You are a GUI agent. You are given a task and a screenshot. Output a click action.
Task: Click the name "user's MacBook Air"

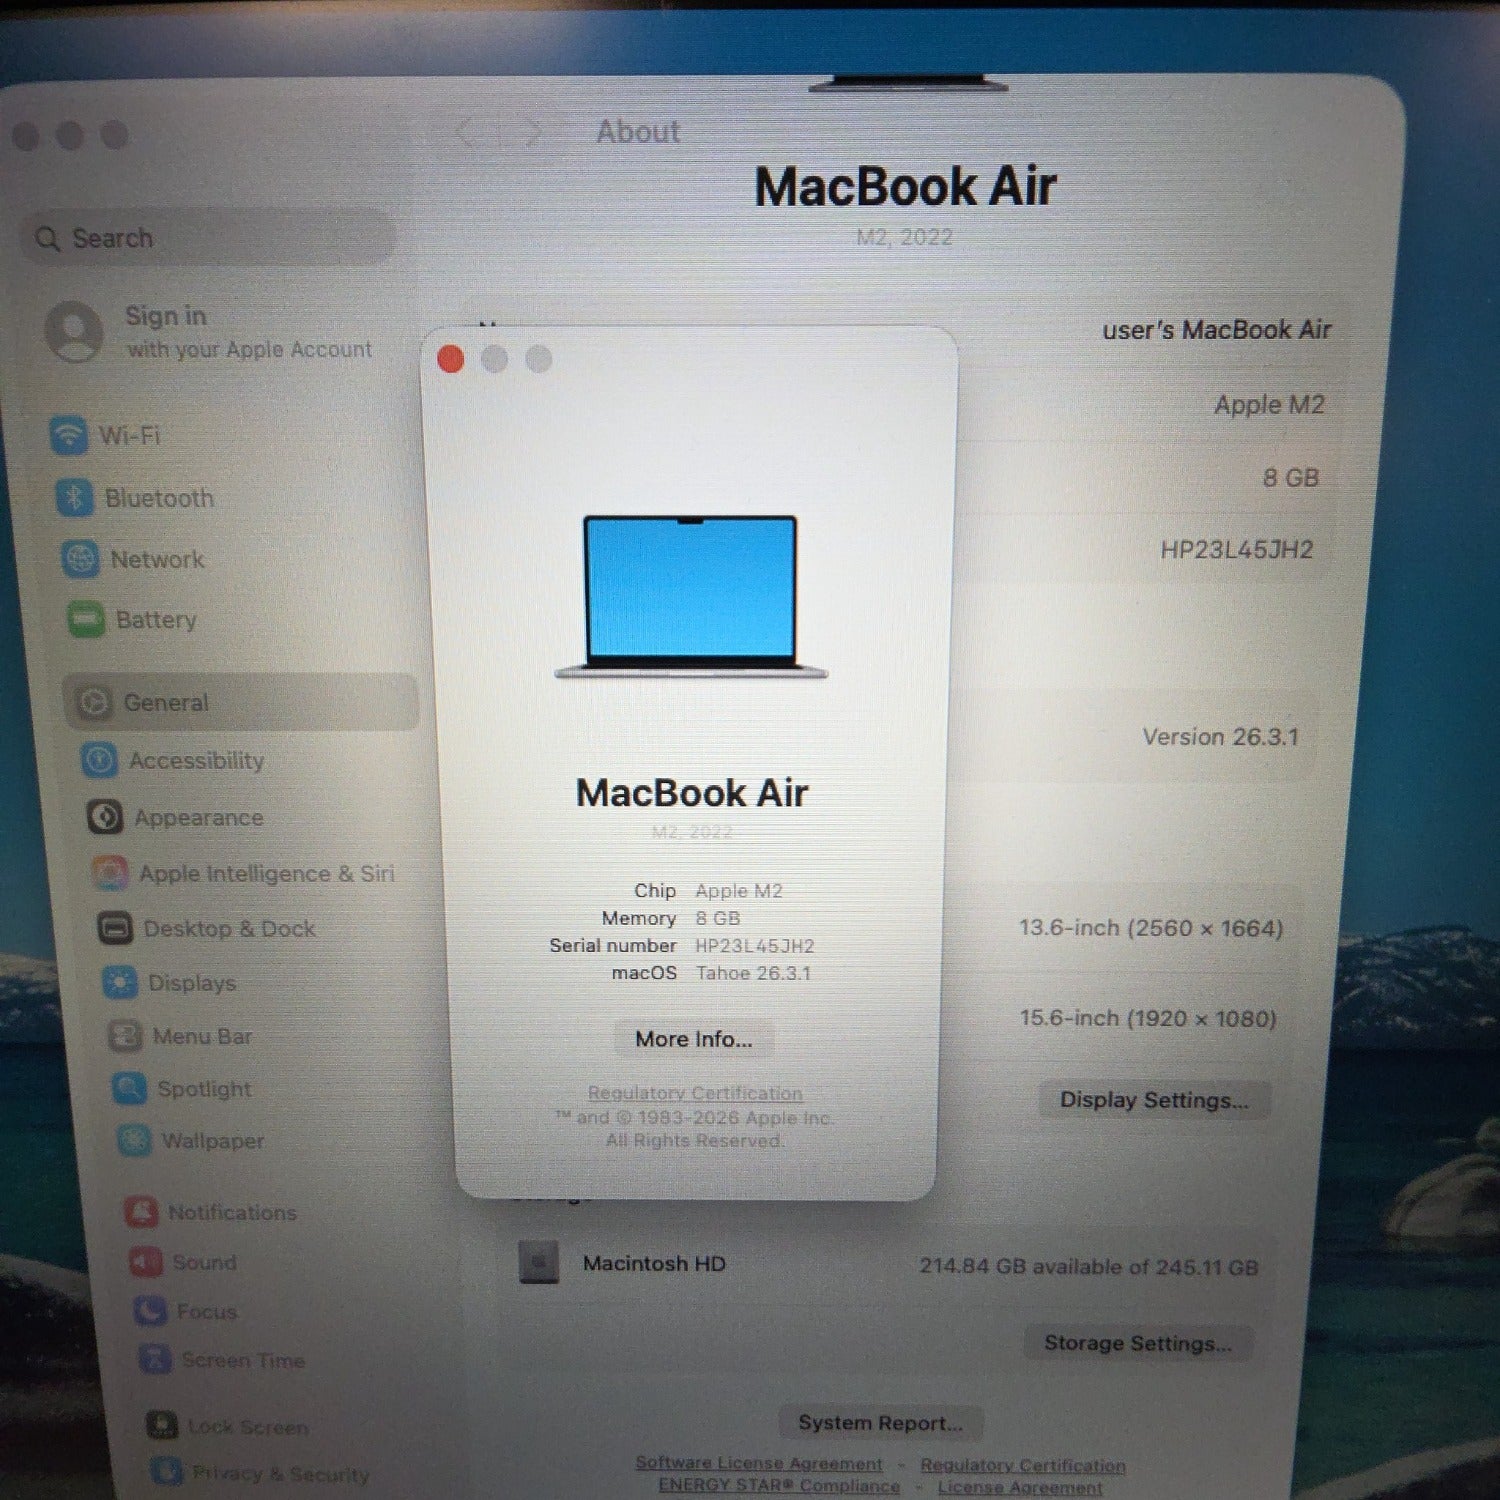(x=1217, y=330)
